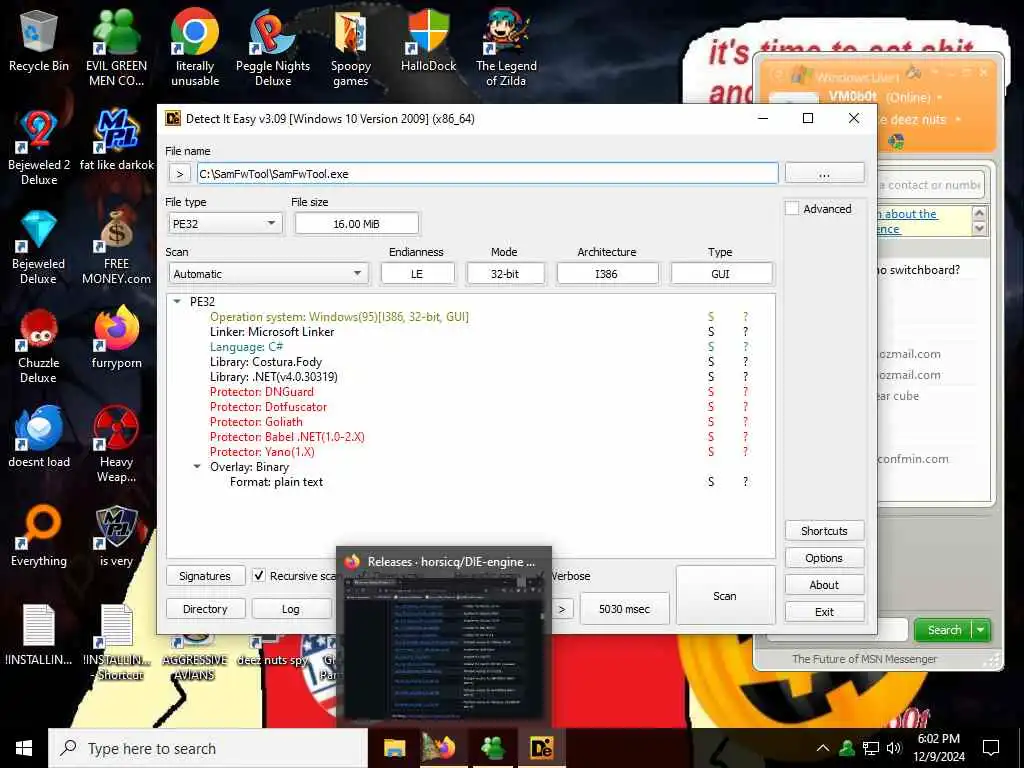Open the Spoopy games folder icon
The image size is (1024, 768).
(x=351, y=47)
